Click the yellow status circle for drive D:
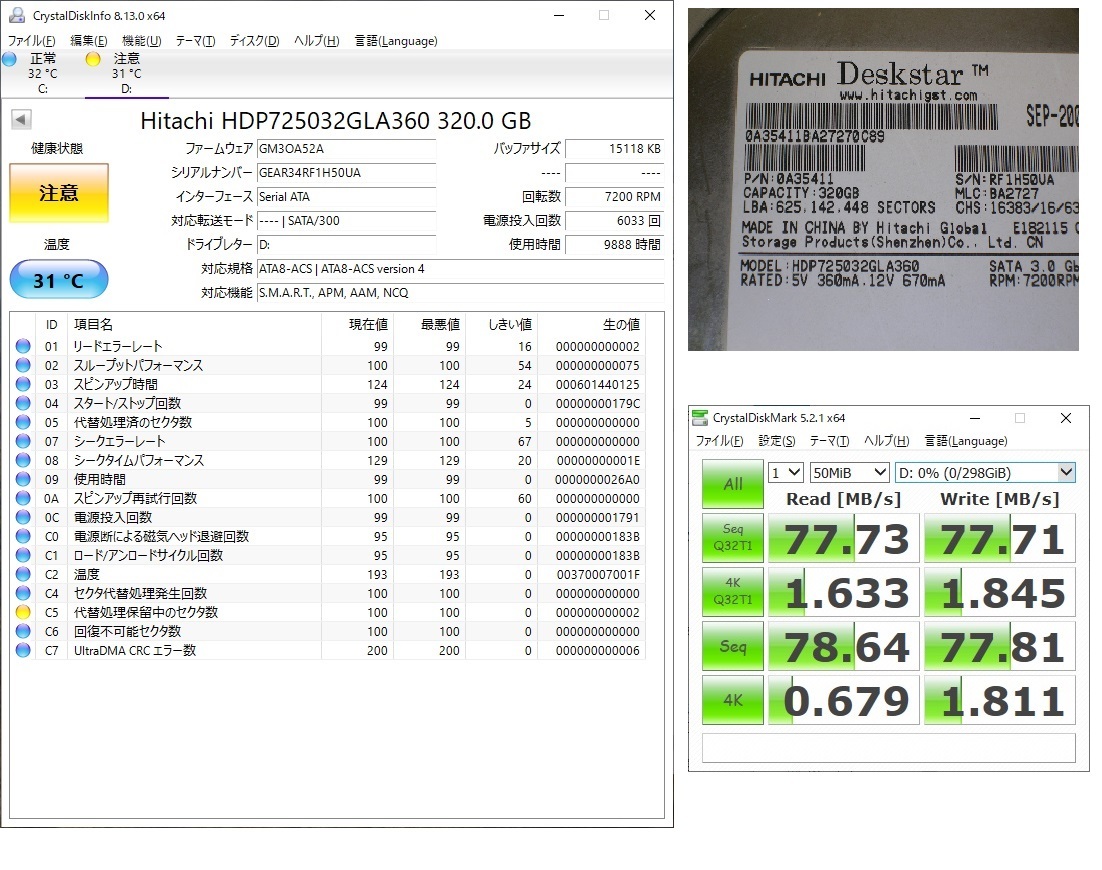1102x870 pixels. (93, 59)
